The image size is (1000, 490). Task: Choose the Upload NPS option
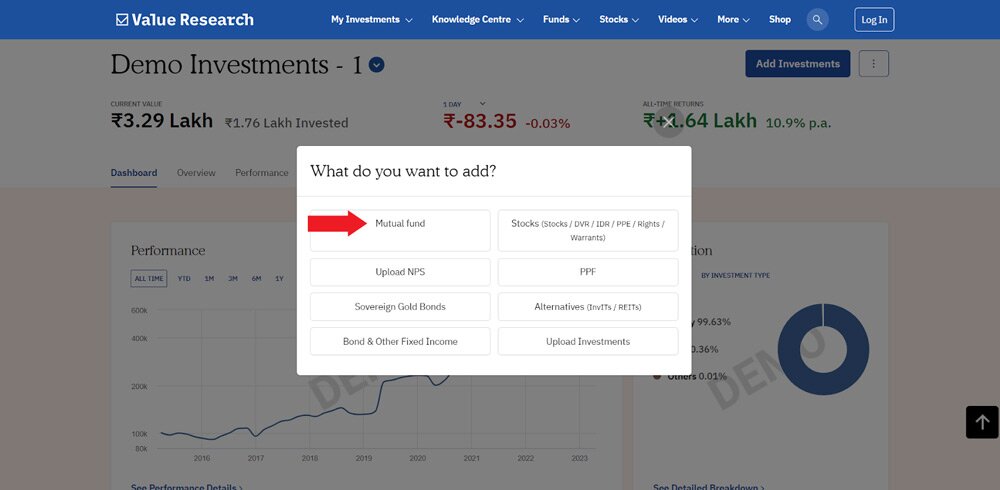pyautogui.click(x=400, y=272)
